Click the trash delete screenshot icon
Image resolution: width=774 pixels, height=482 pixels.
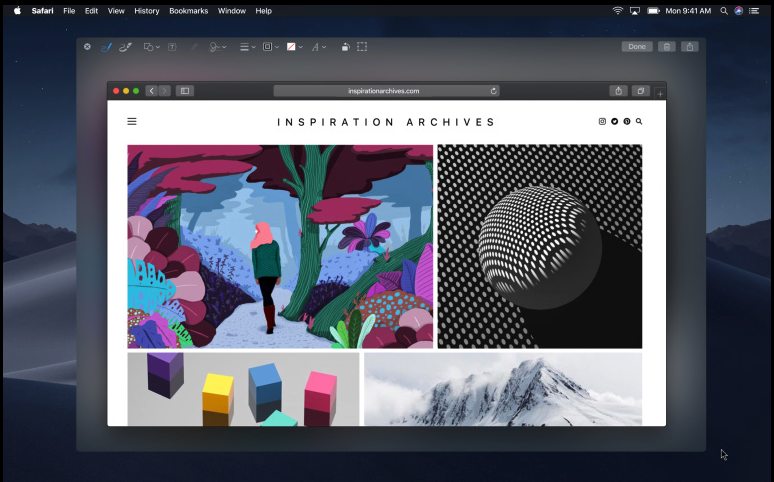coord(666,46)
